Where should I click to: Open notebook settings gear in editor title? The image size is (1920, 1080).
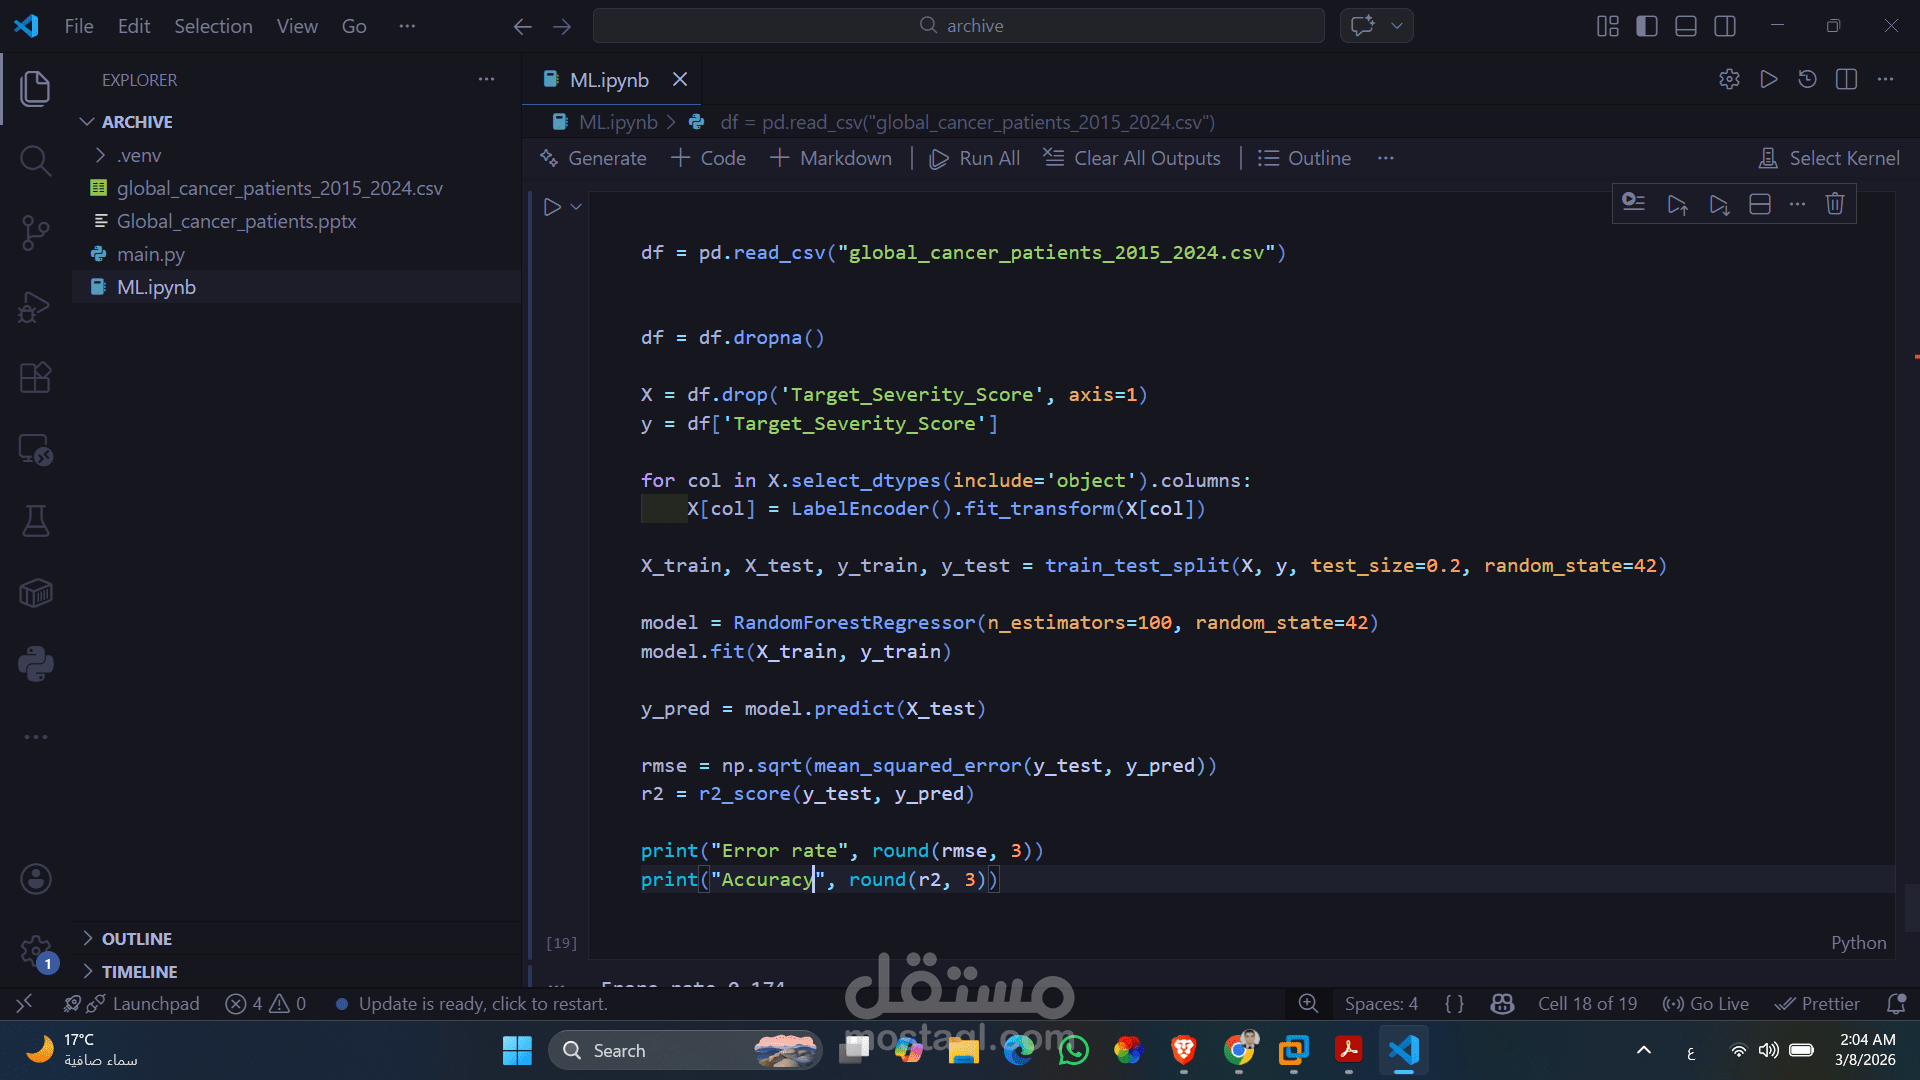[1729, 79]
